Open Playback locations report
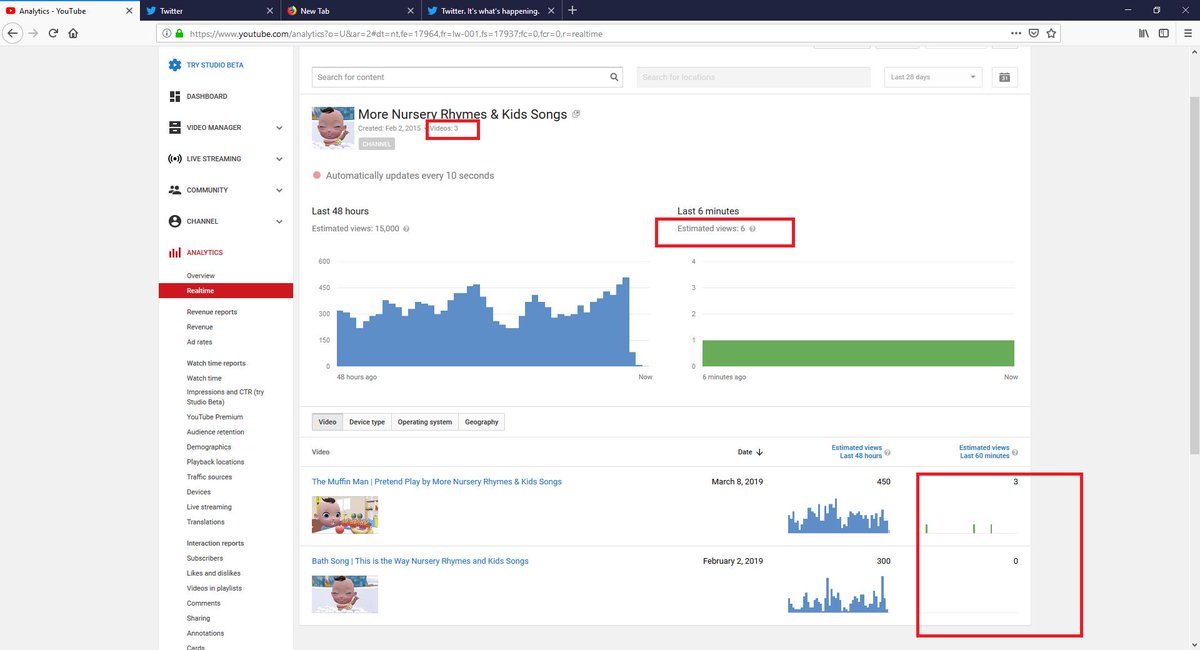Screen dimensions: 1200x650 [x=215, y=462]
